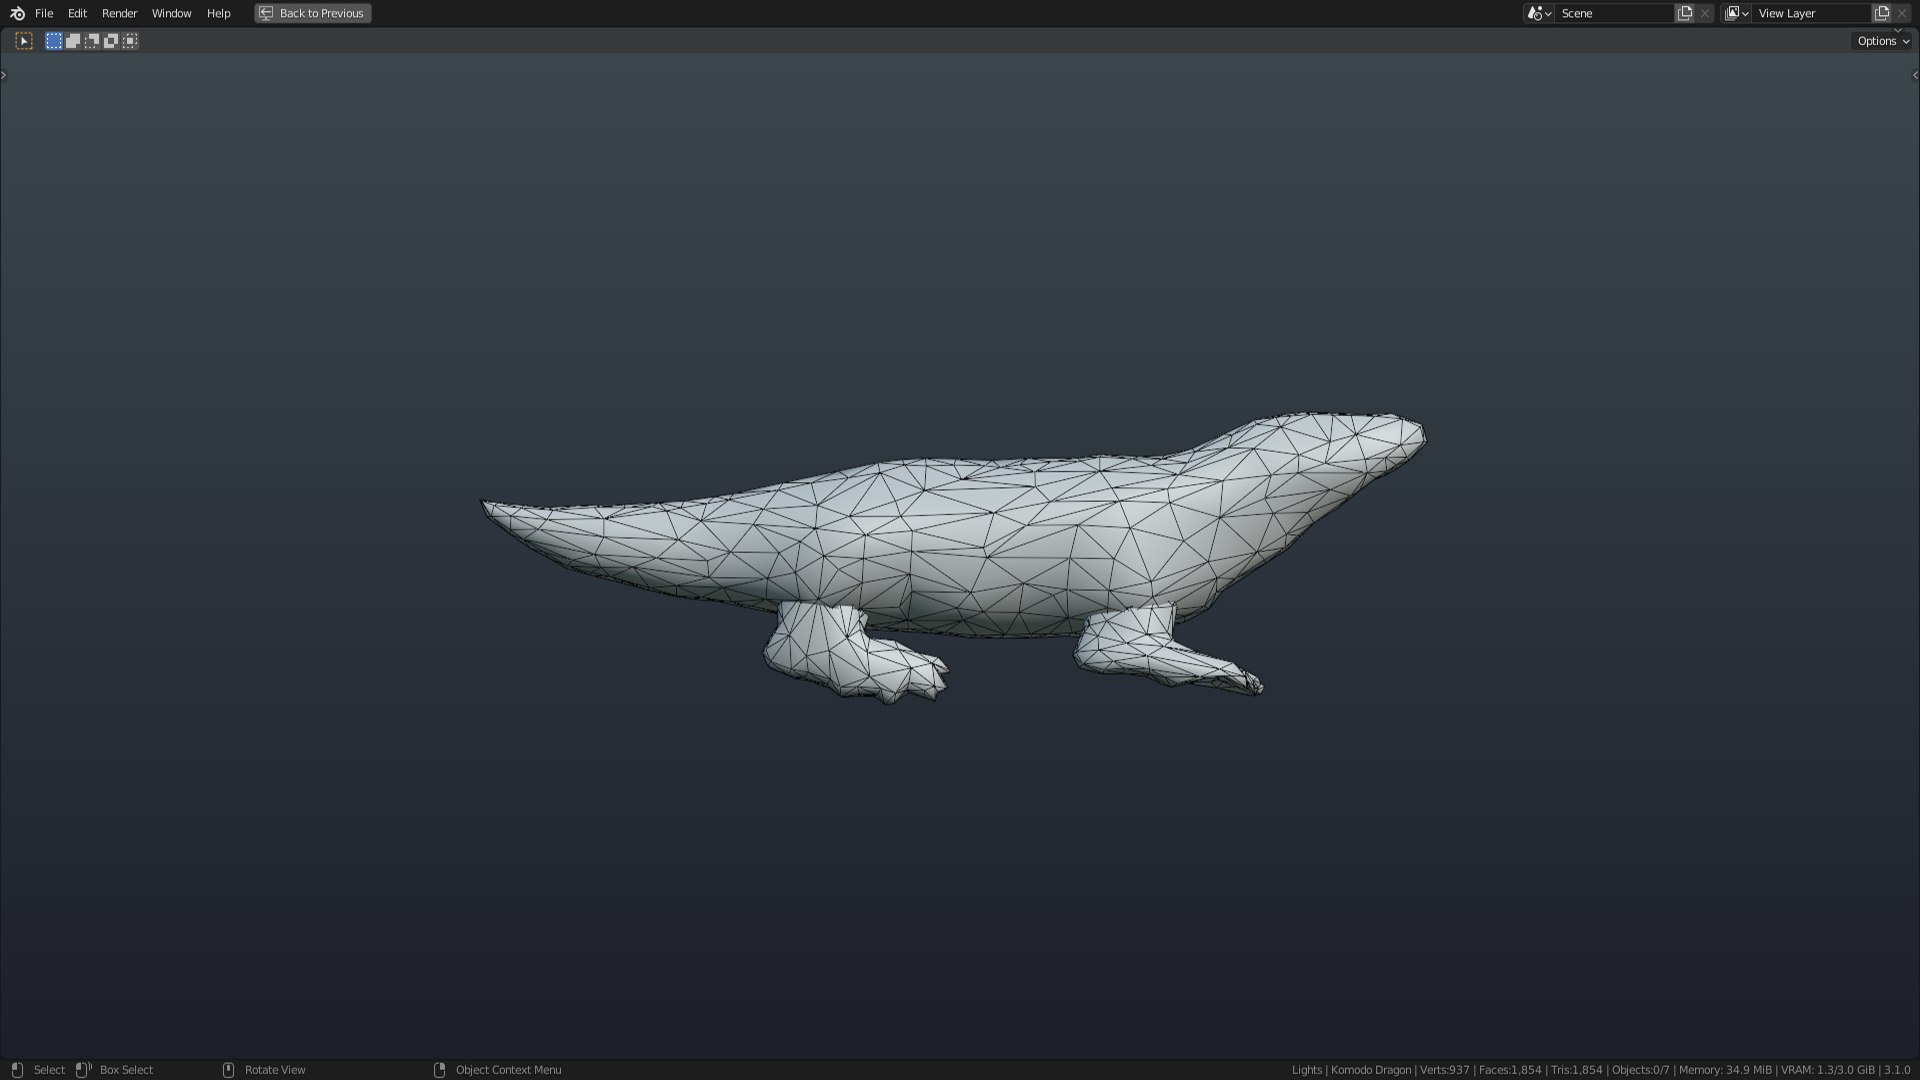Click the Select mouse hint icon
1920x1080 pixels.
coord(17,1070)
